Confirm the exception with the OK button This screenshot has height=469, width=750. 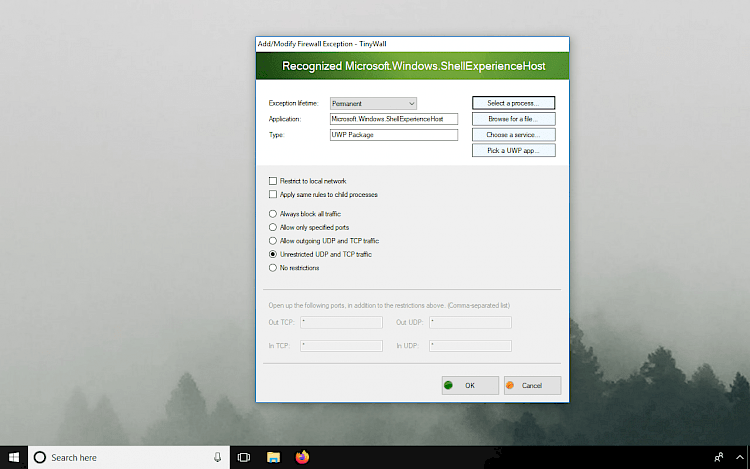pos(470,385)
